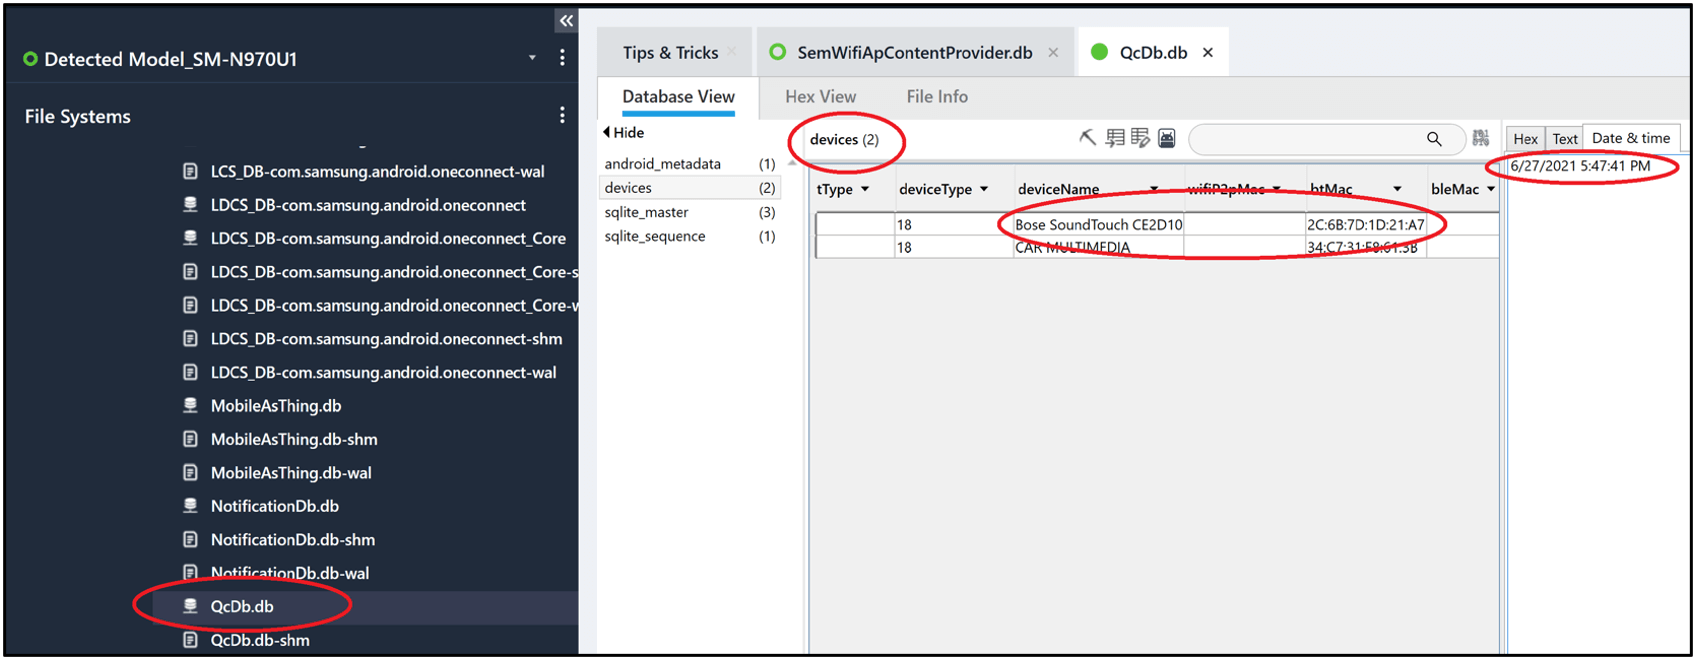Close the SemWifiApContentProvider.db tab
This screenshot has height=663, width=1701.
tap(1053, 53)
